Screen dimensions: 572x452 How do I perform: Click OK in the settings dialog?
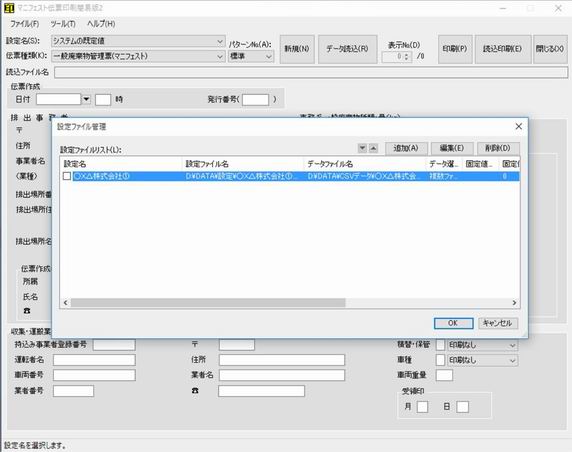453,323
